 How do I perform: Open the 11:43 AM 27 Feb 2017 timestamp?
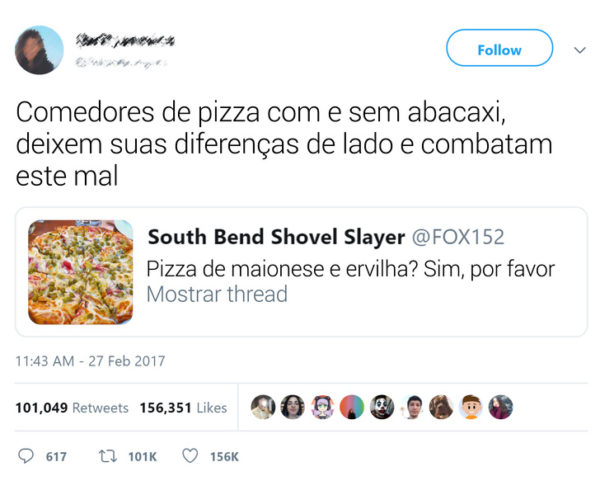[x=90, y=361]
